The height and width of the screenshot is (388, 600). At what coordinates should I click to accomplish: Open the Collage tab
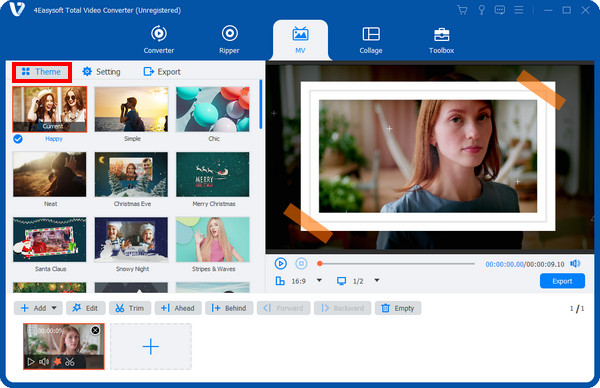pos(371,40)
